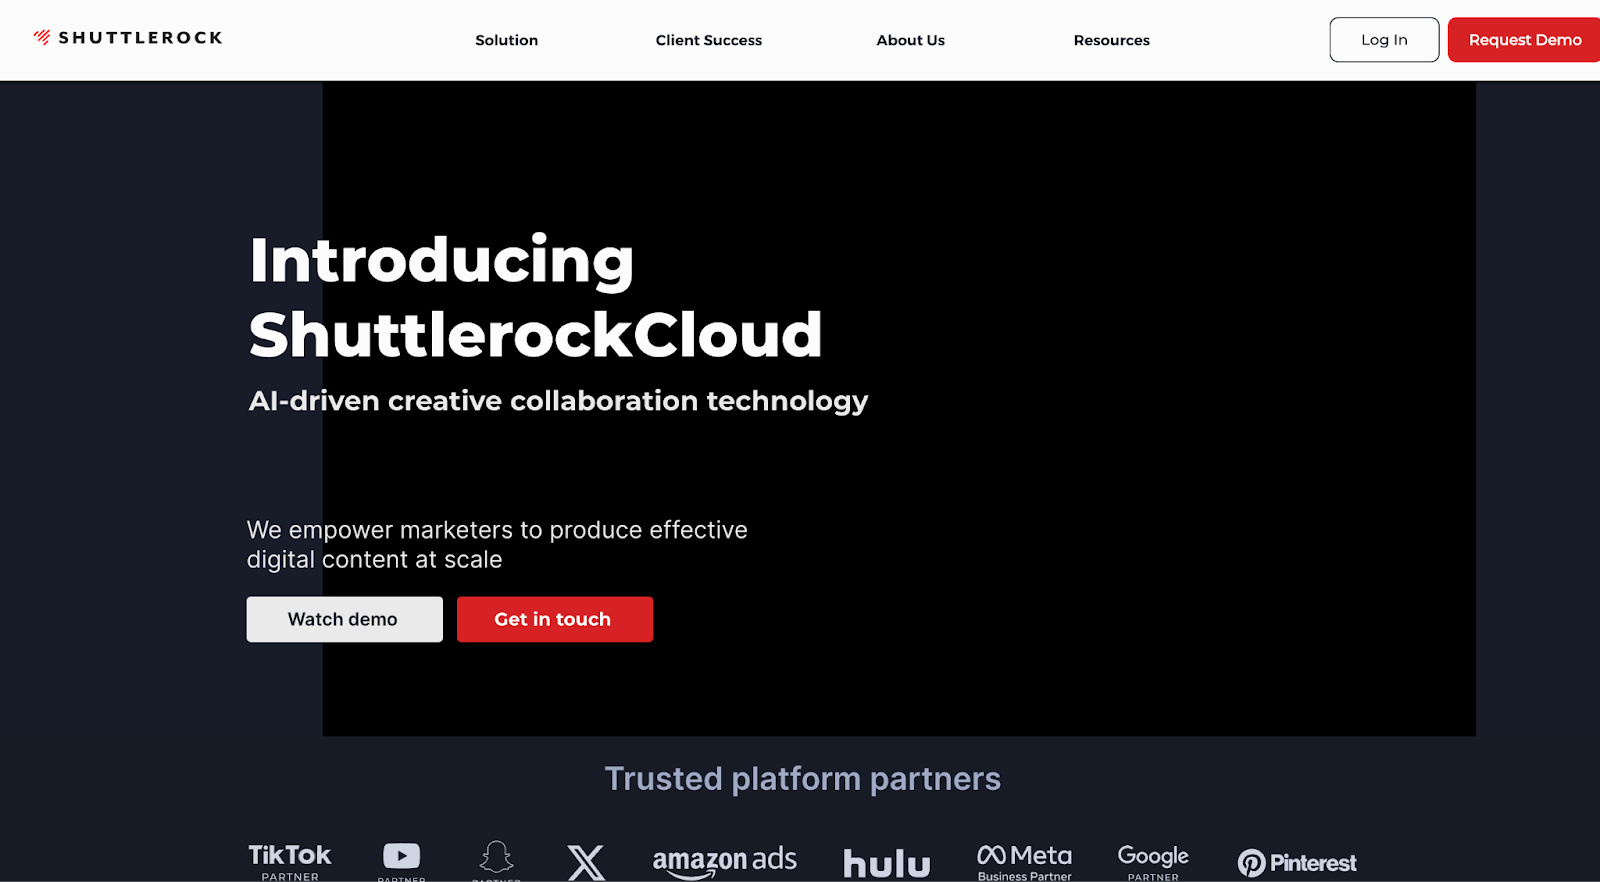1600x882 pixels.
Task: Click the Log In button
Action: (x=1384, y=40)
